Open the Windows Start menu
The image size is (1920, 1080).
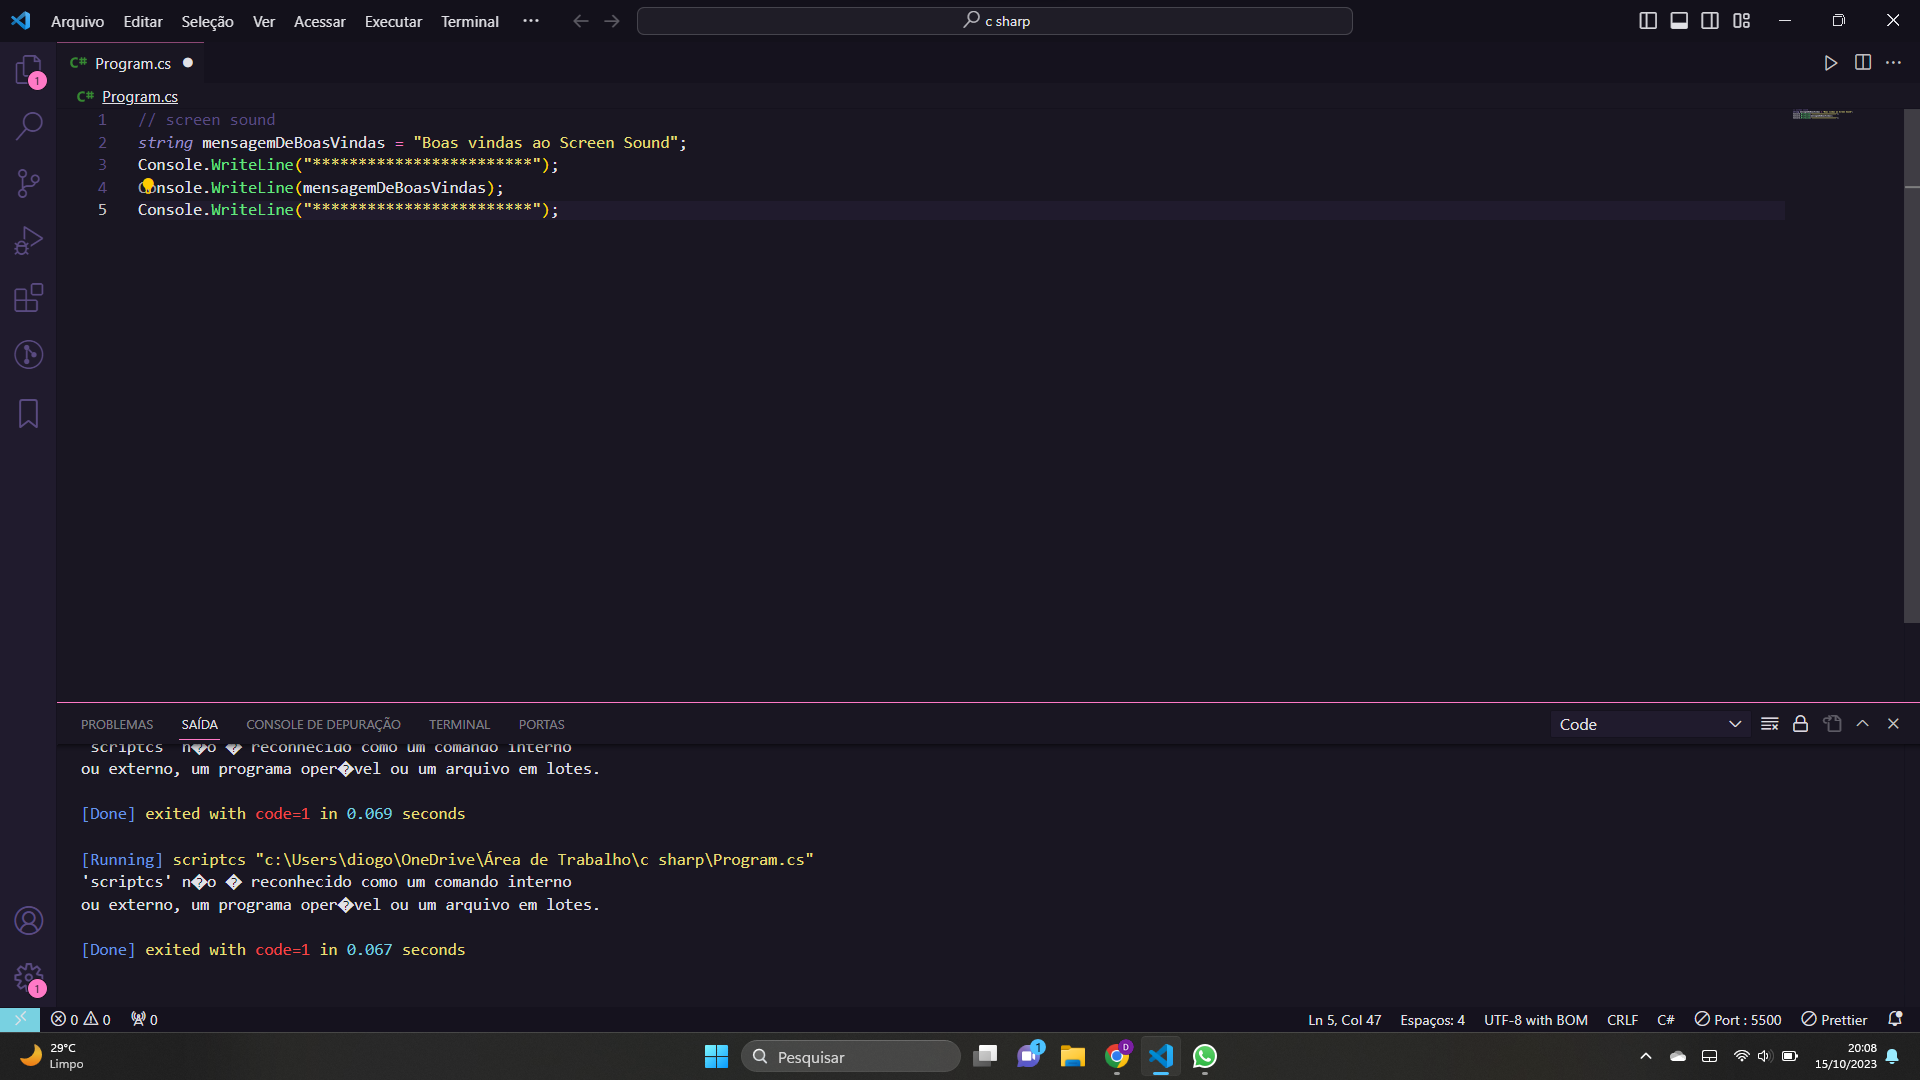pos(716,1056)
